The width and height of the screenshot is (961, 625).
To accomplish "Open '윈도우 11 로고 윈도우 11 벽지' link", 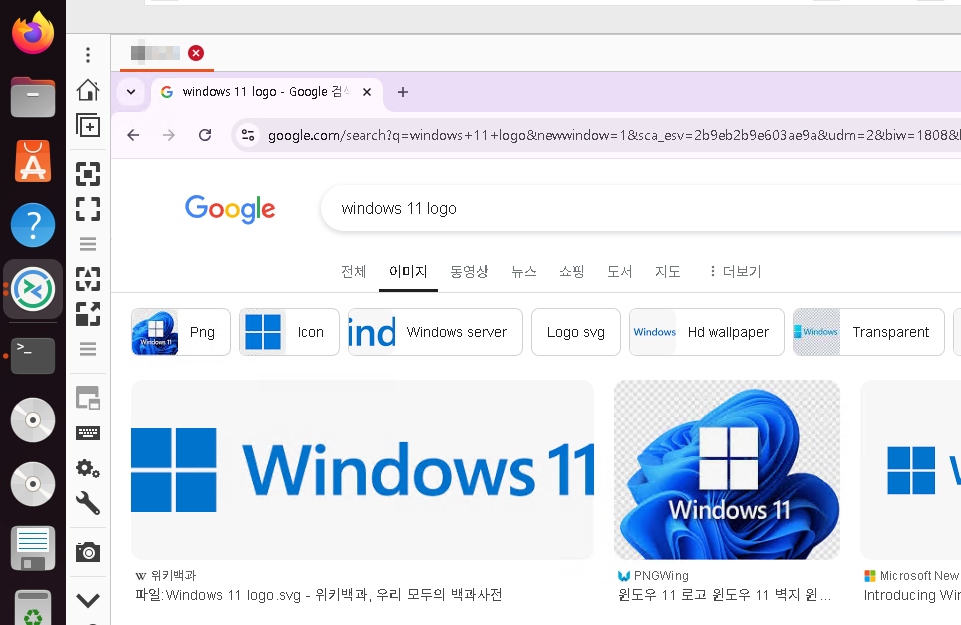I will click(724, 595).
